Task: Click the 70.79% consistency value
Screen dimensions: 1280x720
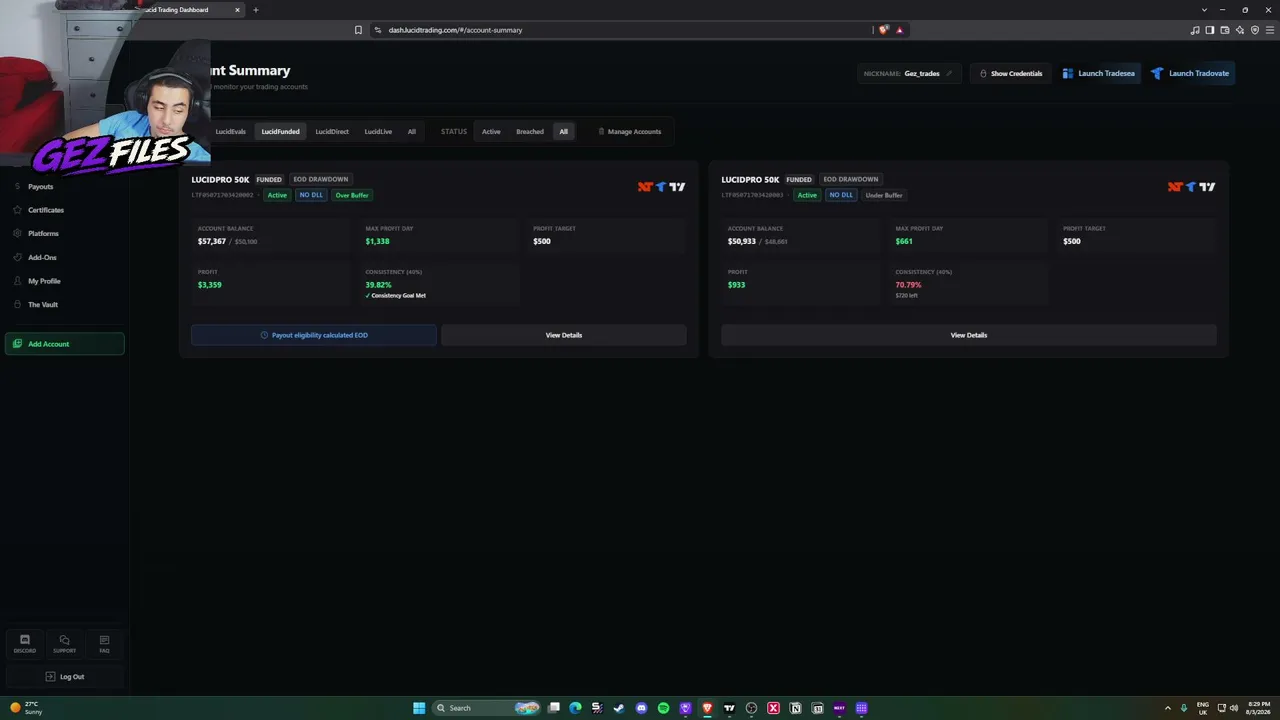Action: point(908,285)
